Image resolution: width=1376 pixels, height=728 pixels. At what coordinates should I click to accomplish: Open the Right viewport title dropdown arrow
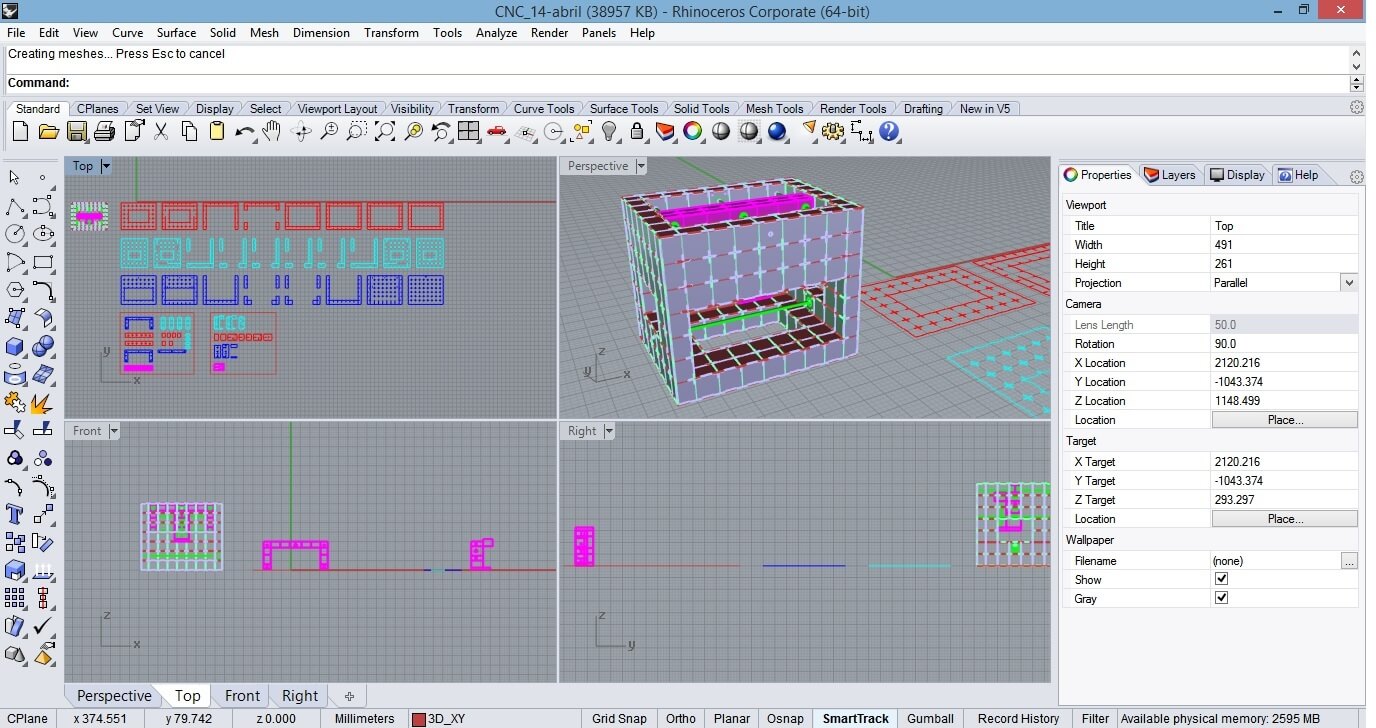point(609,431)
